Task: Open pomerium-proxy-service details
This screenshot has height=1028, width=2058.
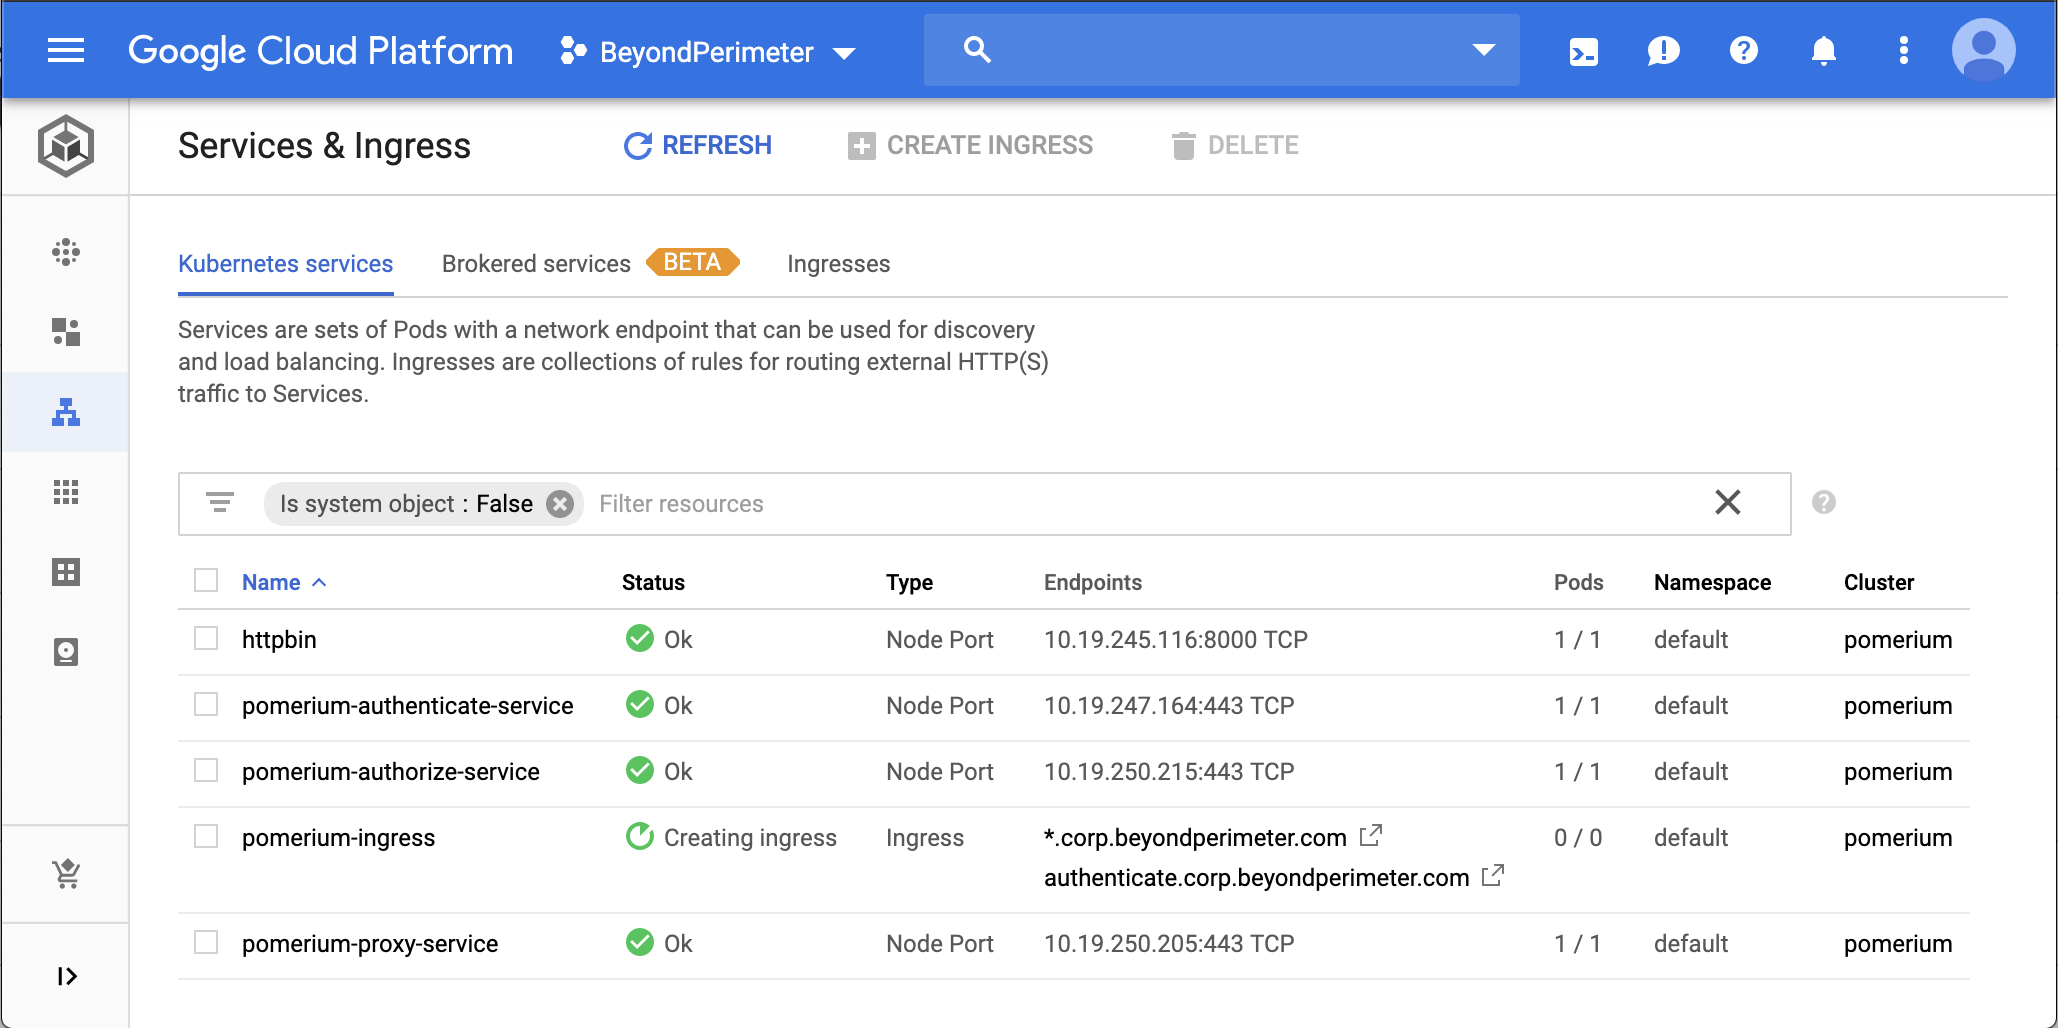Action: [370, 944]
